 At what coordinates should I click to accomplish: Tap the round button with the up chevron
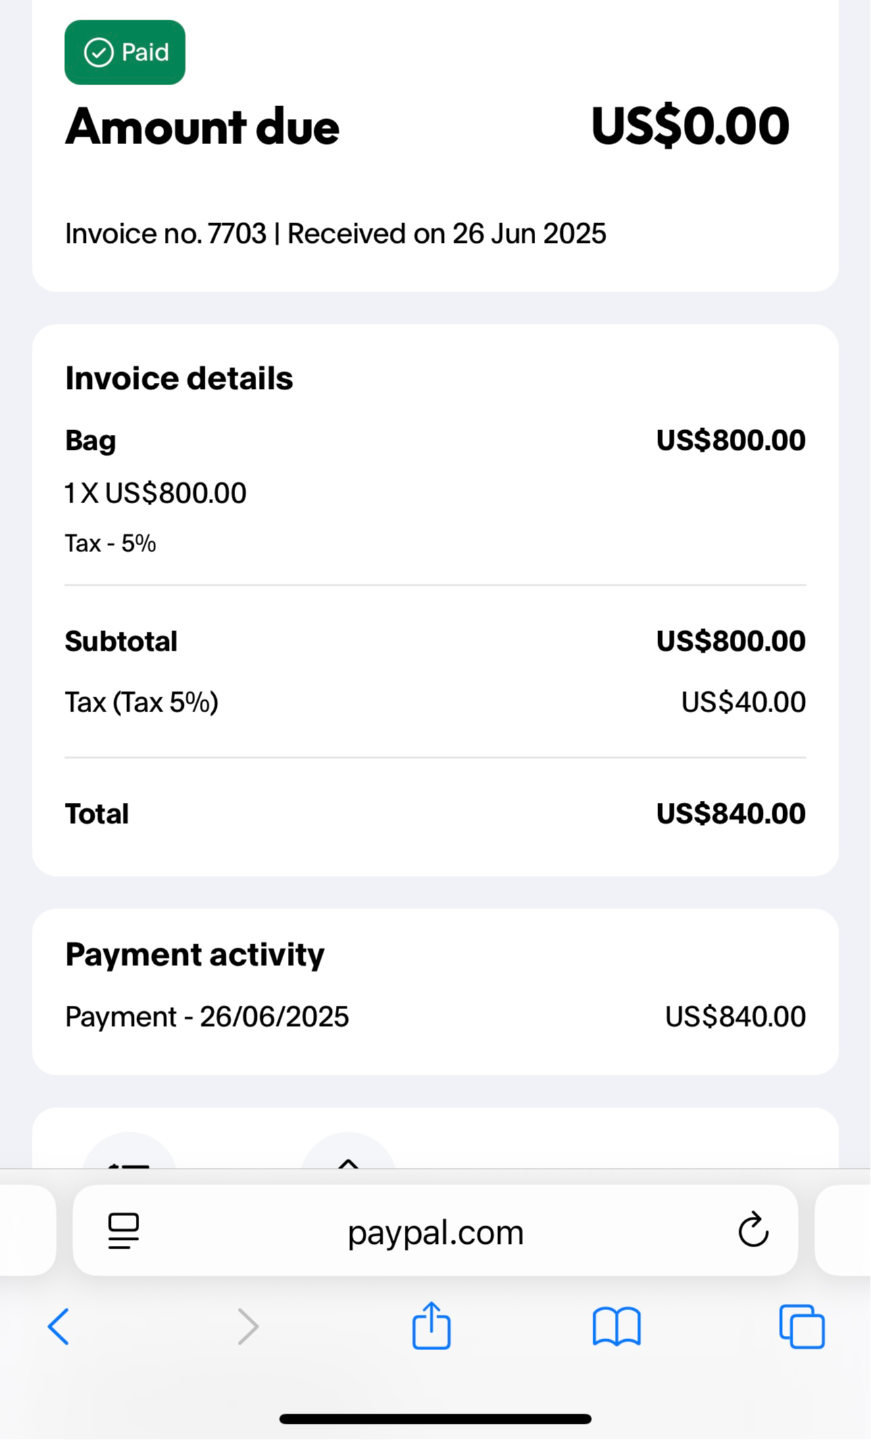click(x=348, y=1152)
